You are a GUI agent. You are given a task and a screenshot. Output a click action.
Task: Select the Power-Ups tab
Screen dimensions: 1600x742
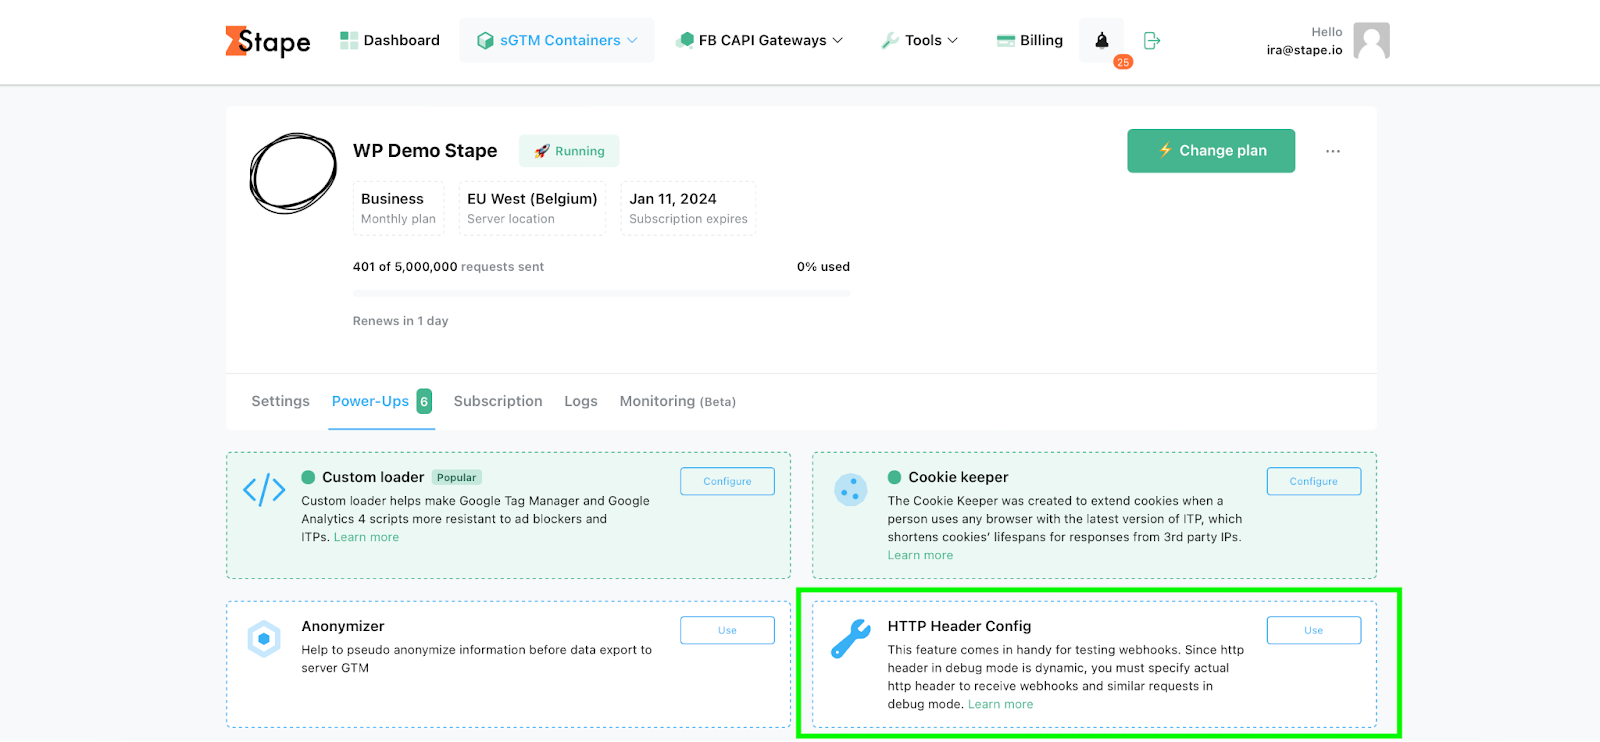point(381,401)
